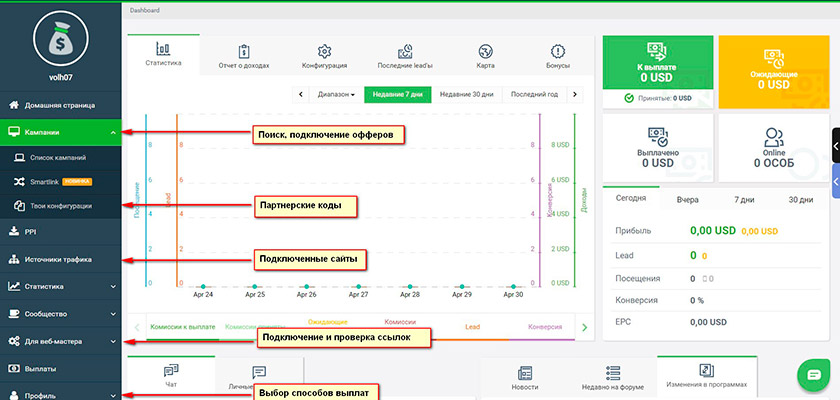This screenshot has height=400, width=840.
Task: Click the shuffle icon beside Smartlink
Action: click(19, 182)
